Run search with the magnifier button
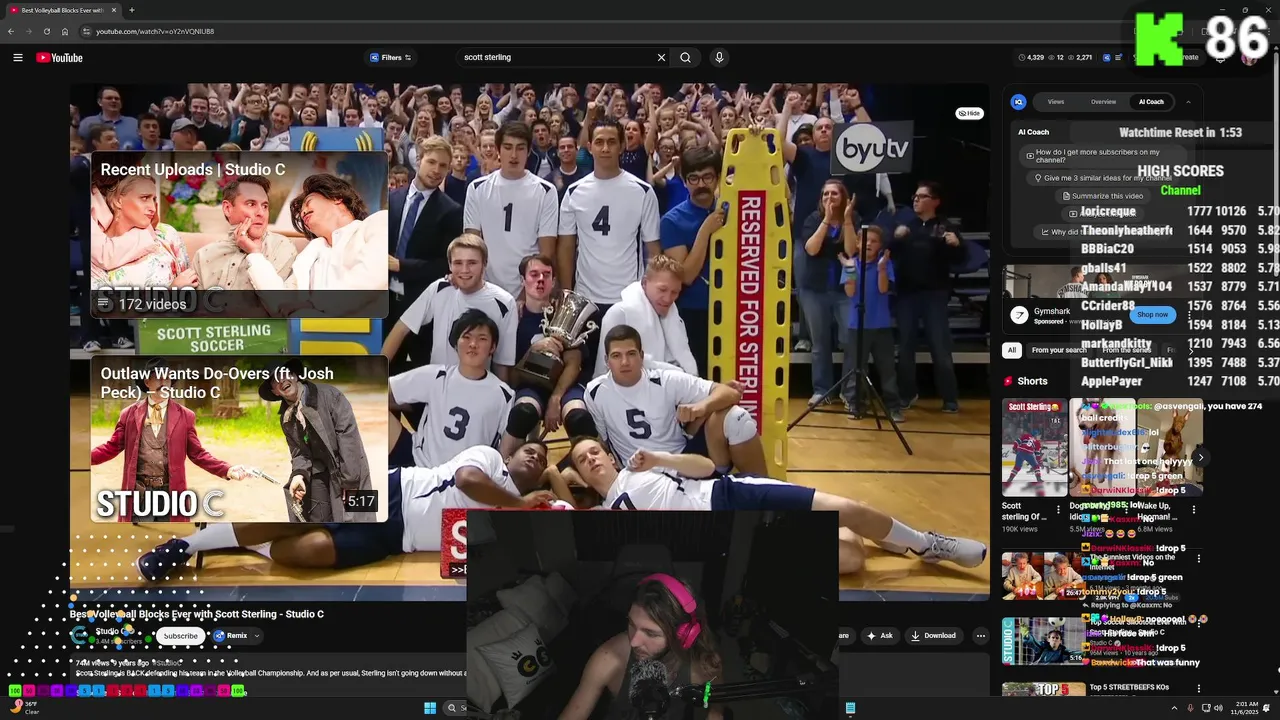 [685, 57]
